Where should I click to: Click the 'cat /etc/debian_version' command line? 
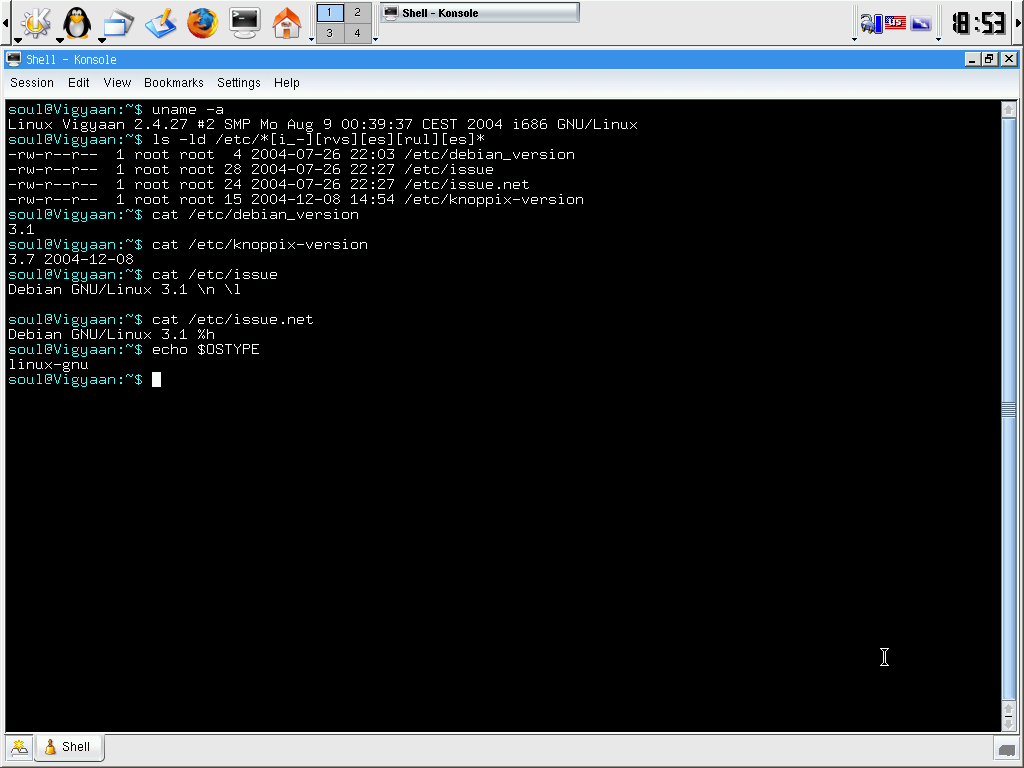point(184,215)
